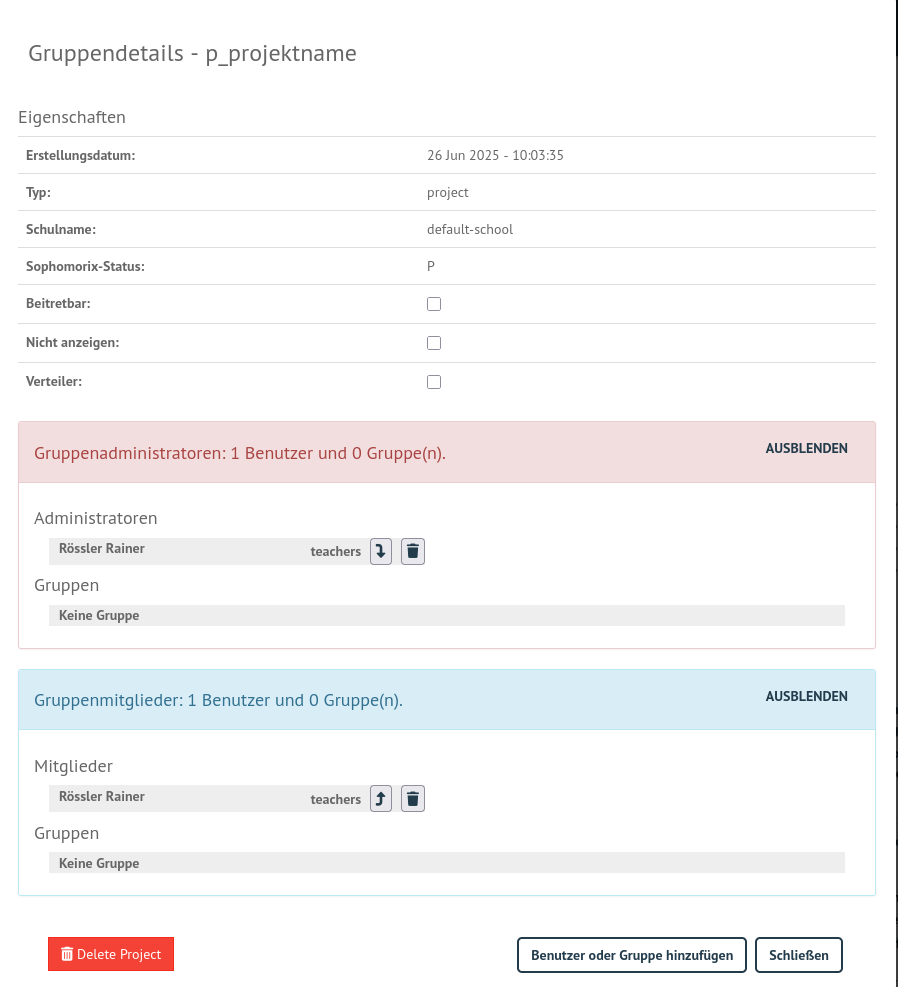Click the vertical scrollbar at right edge
Screen dimensions: 898x987
coord(895,494)
